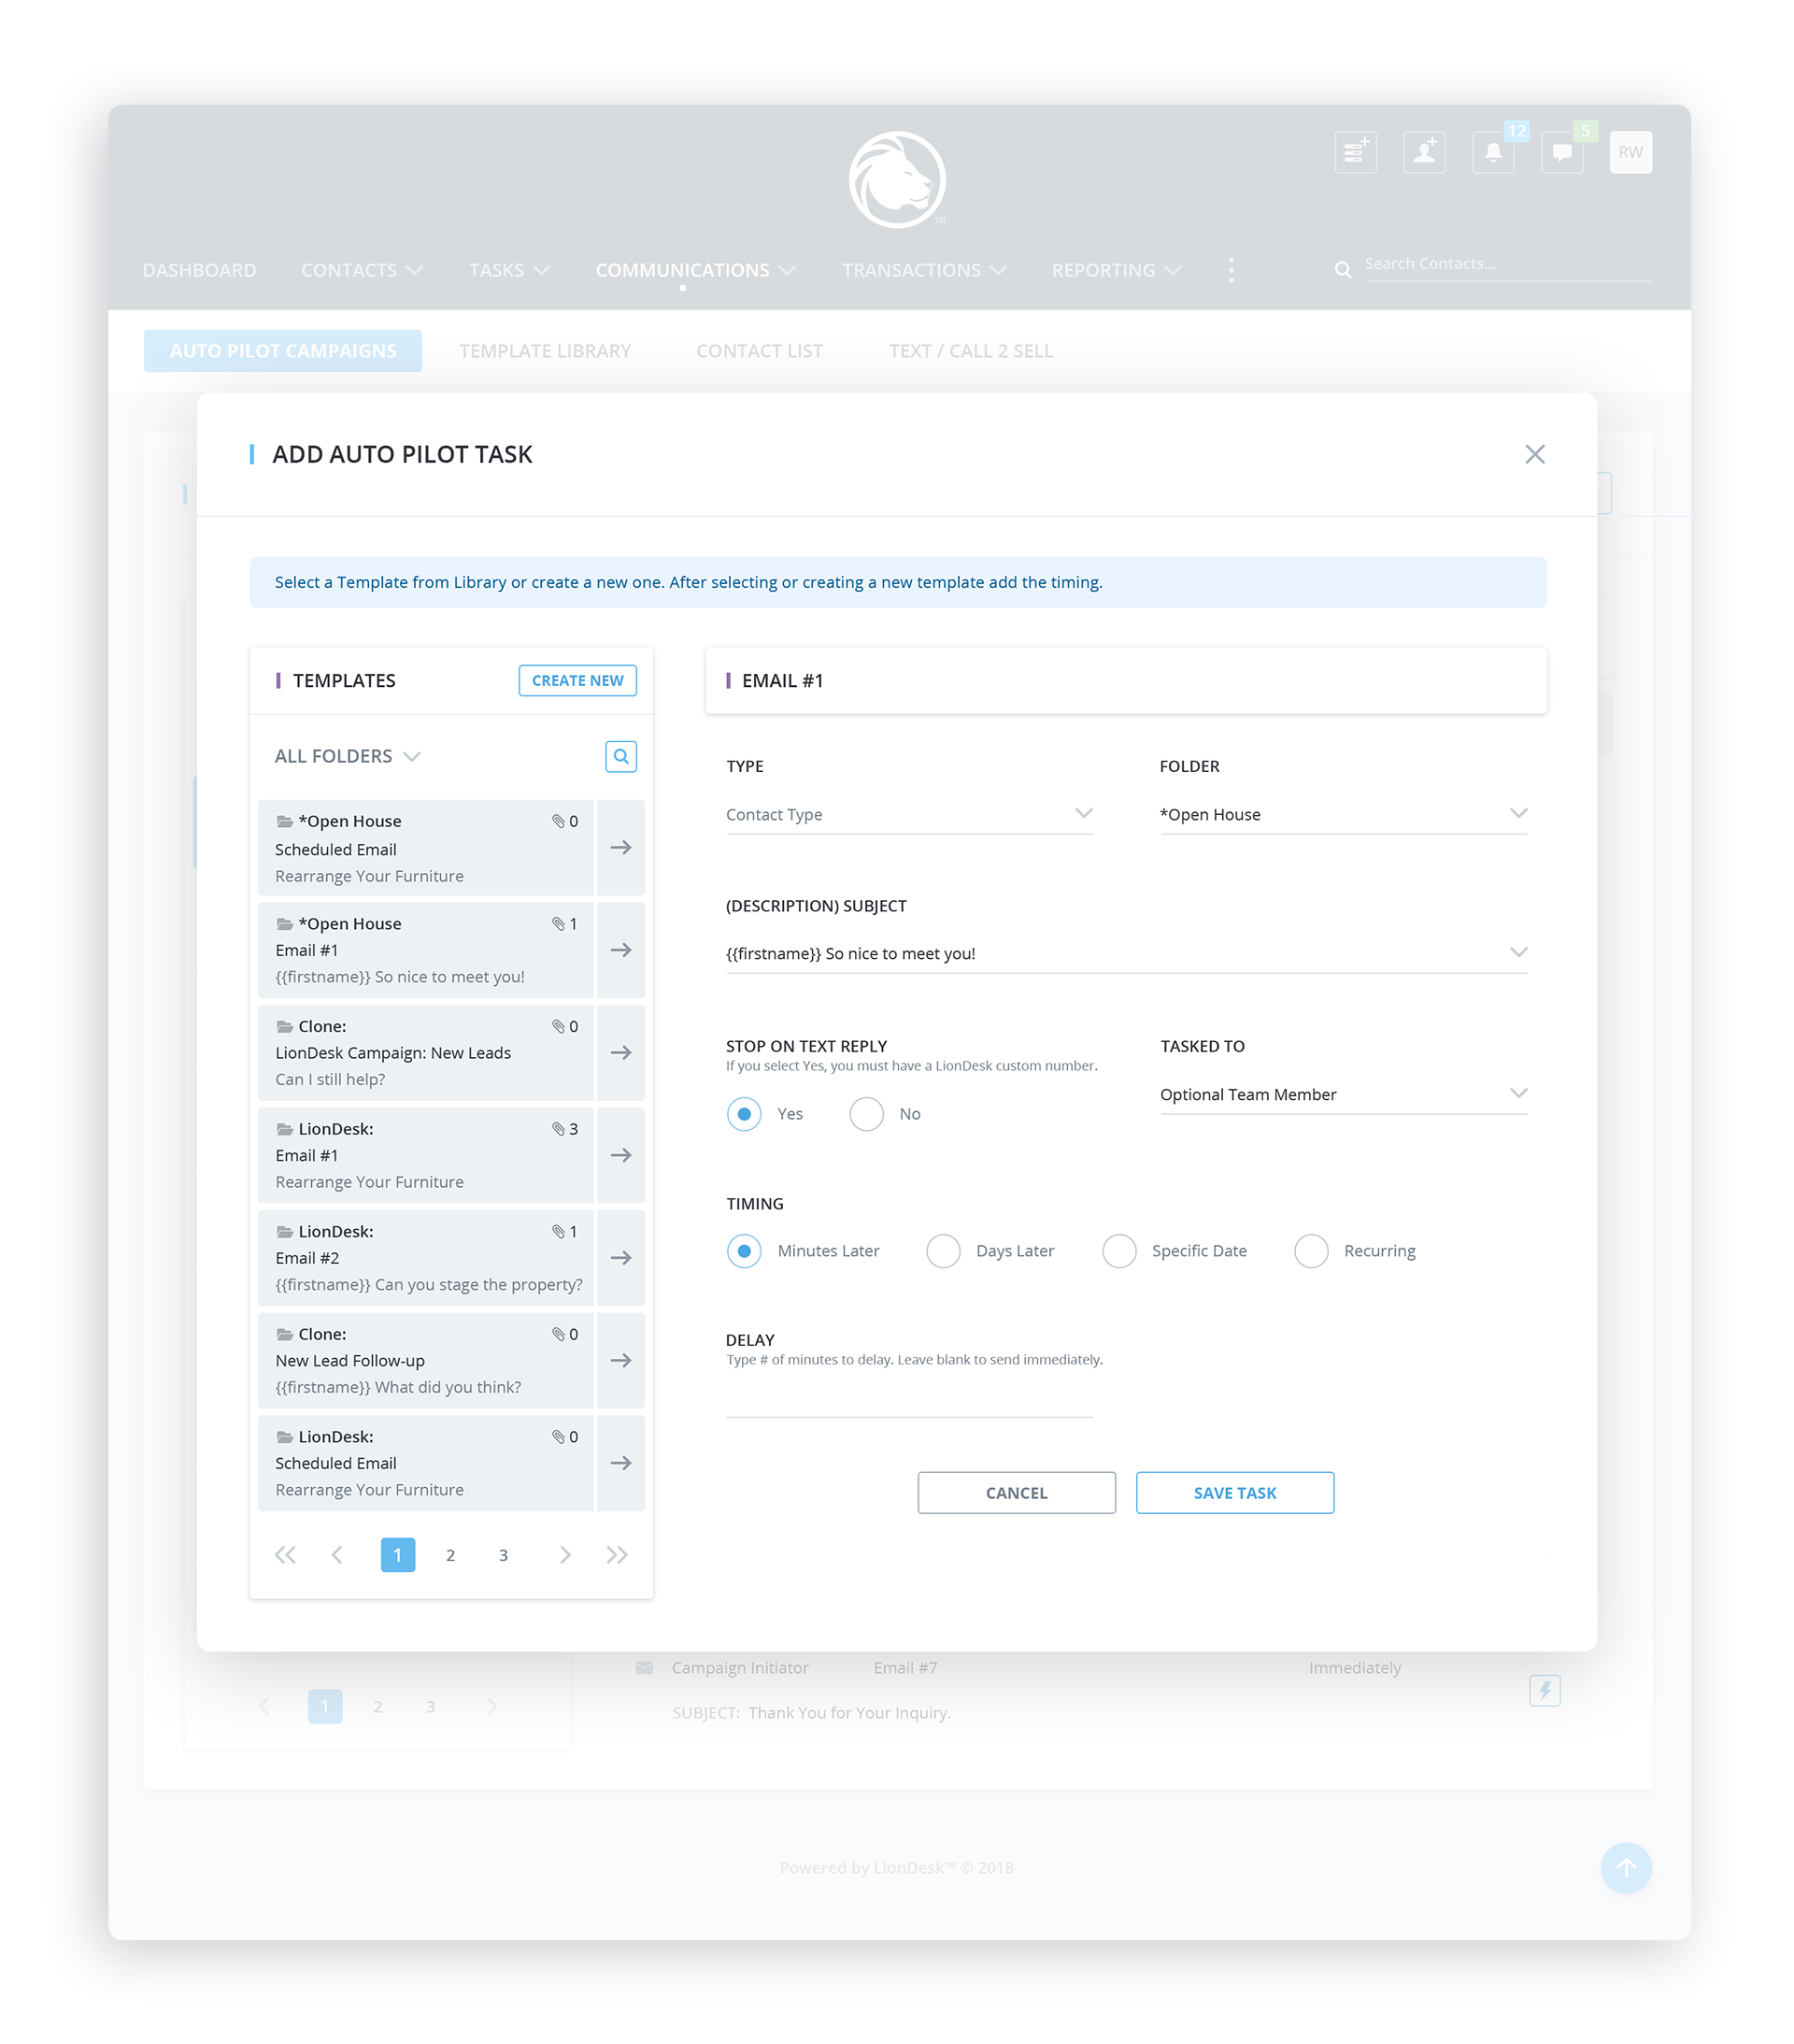Image resolution: width=1794 pixels, height=2044 pixels.
Task: Switch to Template Library tab
Action: (545, 351)
